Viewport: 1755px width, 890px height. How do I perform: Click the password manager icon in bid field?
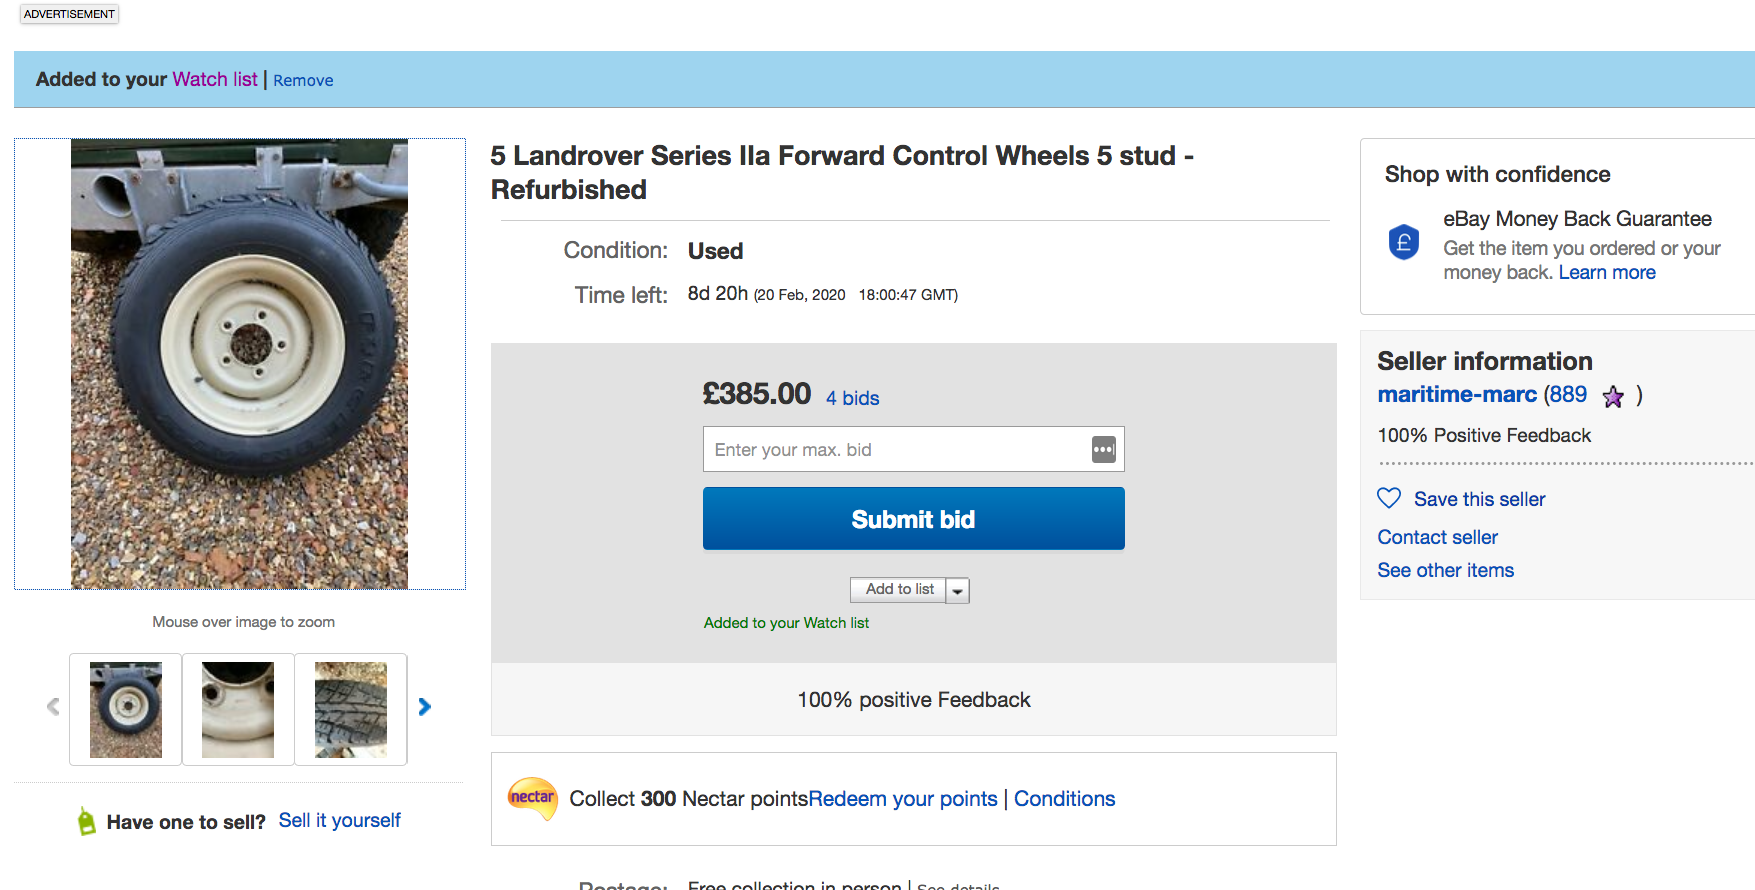(x=1103, y=450)
